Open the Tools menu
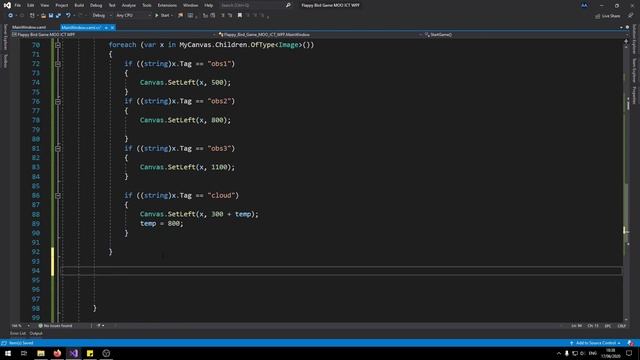This screenshot has height=360, width=640. pos(147,5)
